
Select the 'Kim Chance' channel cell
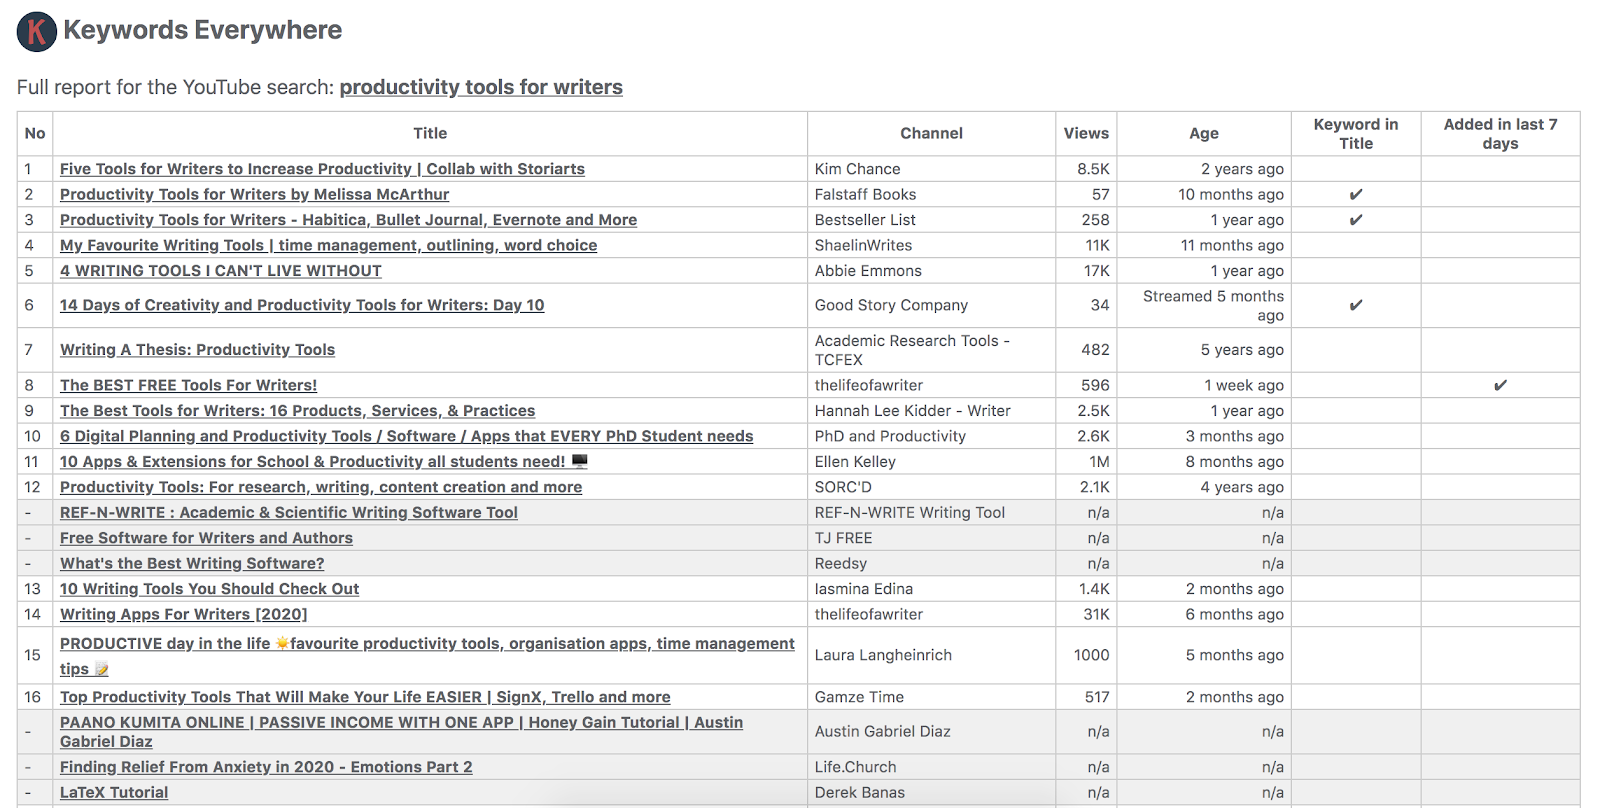click(x=931, y=169)
